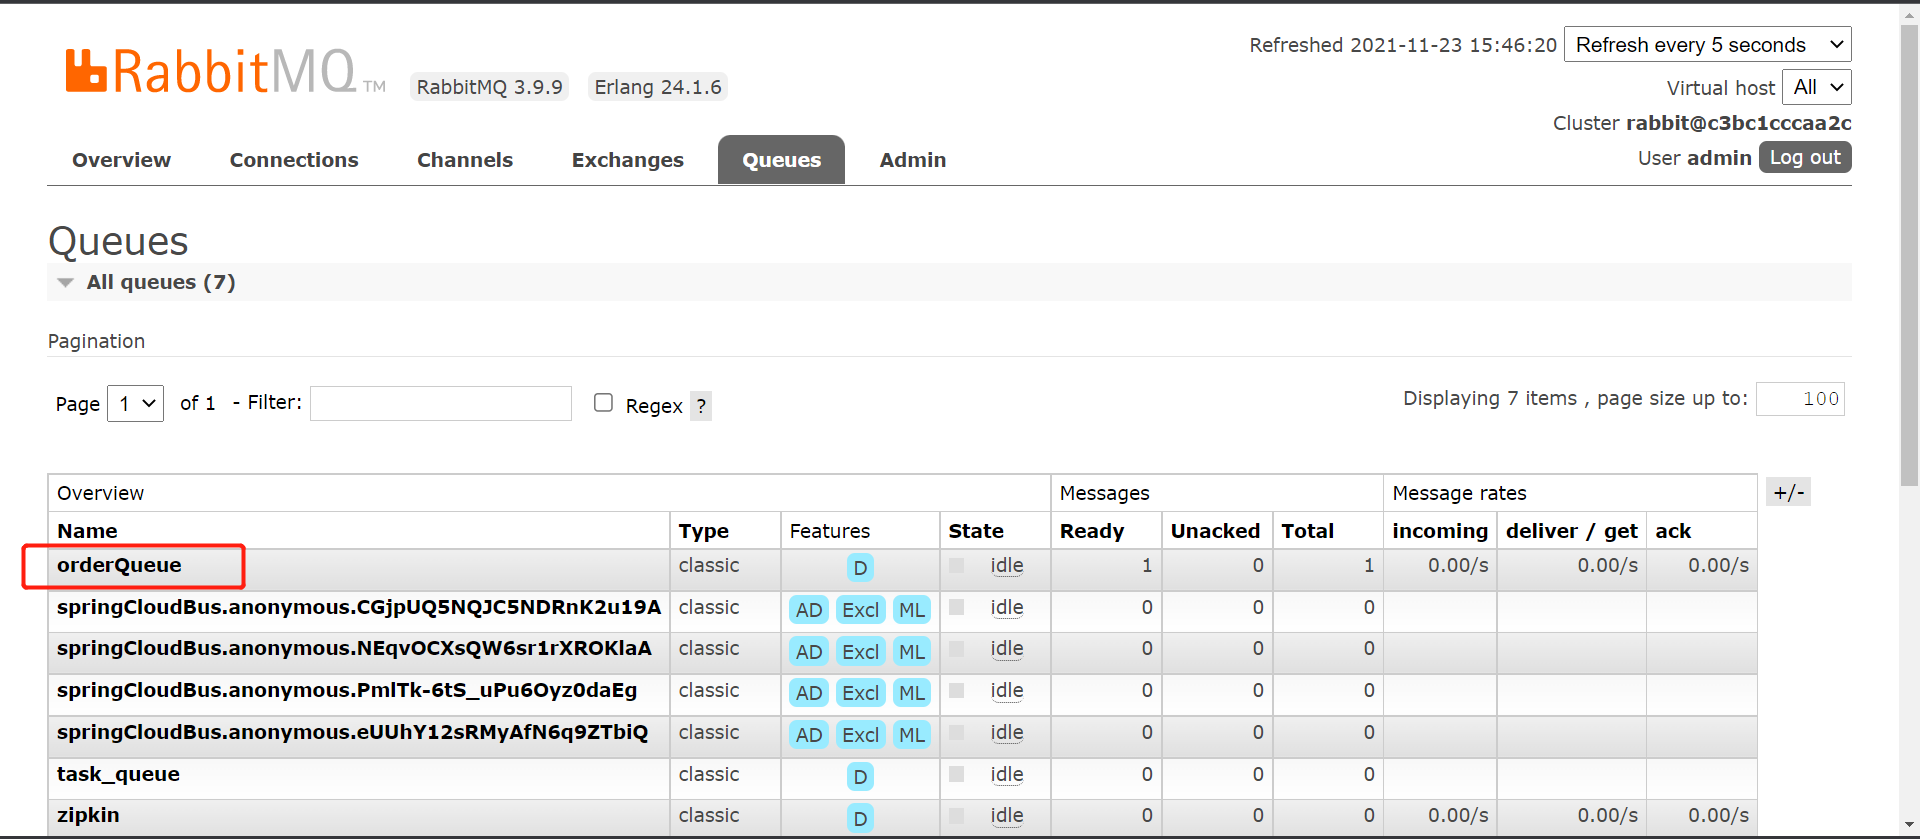Go to the Connections tab
Screen dimensions: 1920x839
click(x=294, y=160)
